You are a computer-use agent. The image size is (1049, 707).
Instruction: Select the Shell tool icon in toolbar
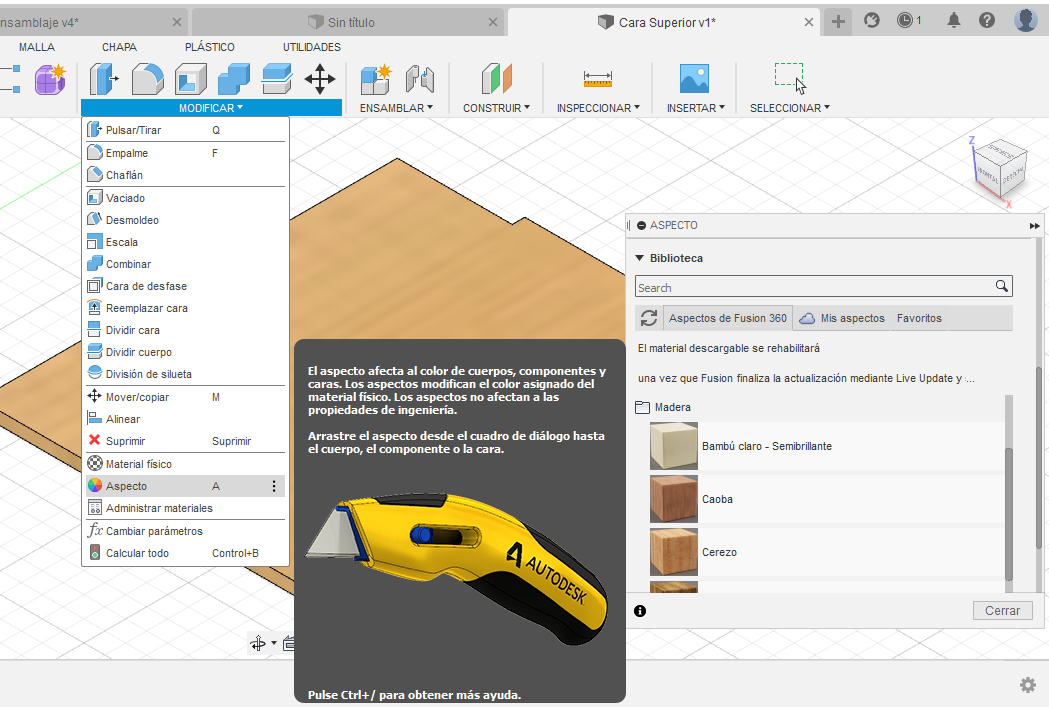coord(191,79)
